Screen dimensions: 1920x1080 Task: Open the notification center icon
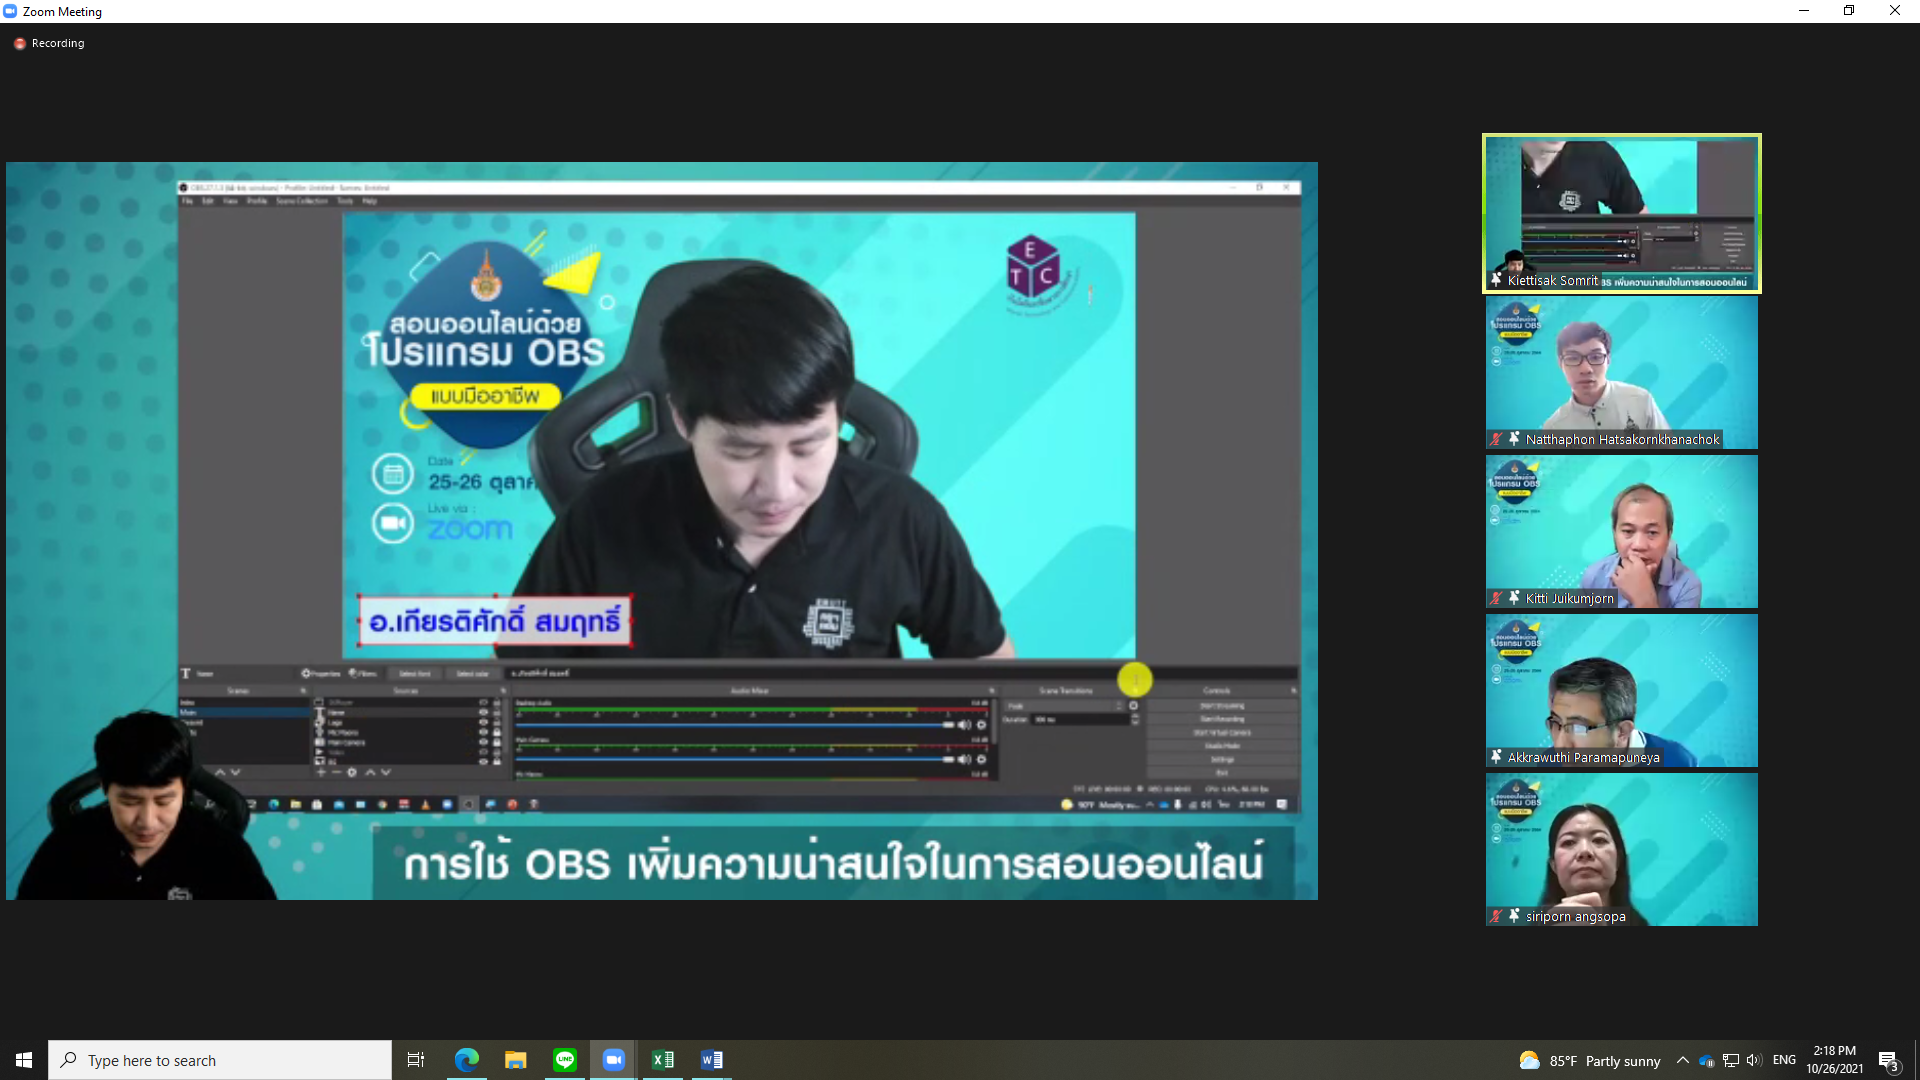1888,1060
